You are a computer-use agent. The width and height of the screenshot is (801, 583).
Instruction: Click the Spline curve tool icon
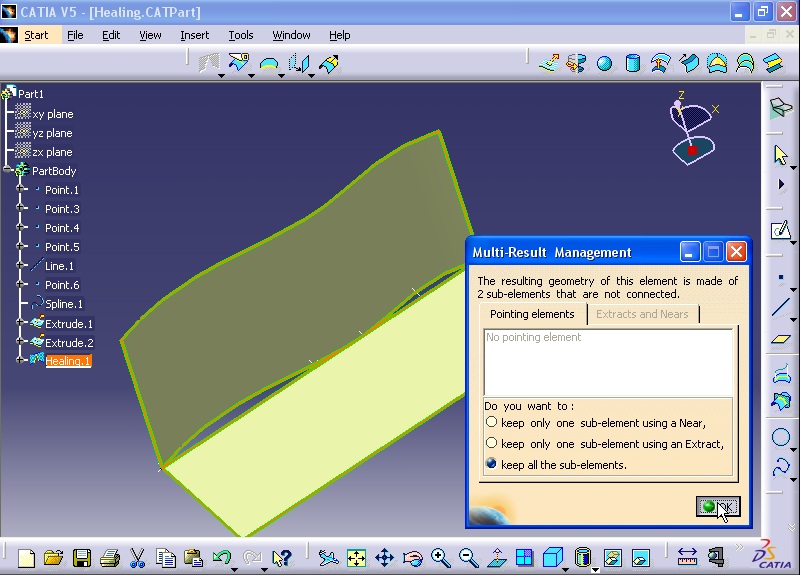pyautogui.click(x=781, y=467)
